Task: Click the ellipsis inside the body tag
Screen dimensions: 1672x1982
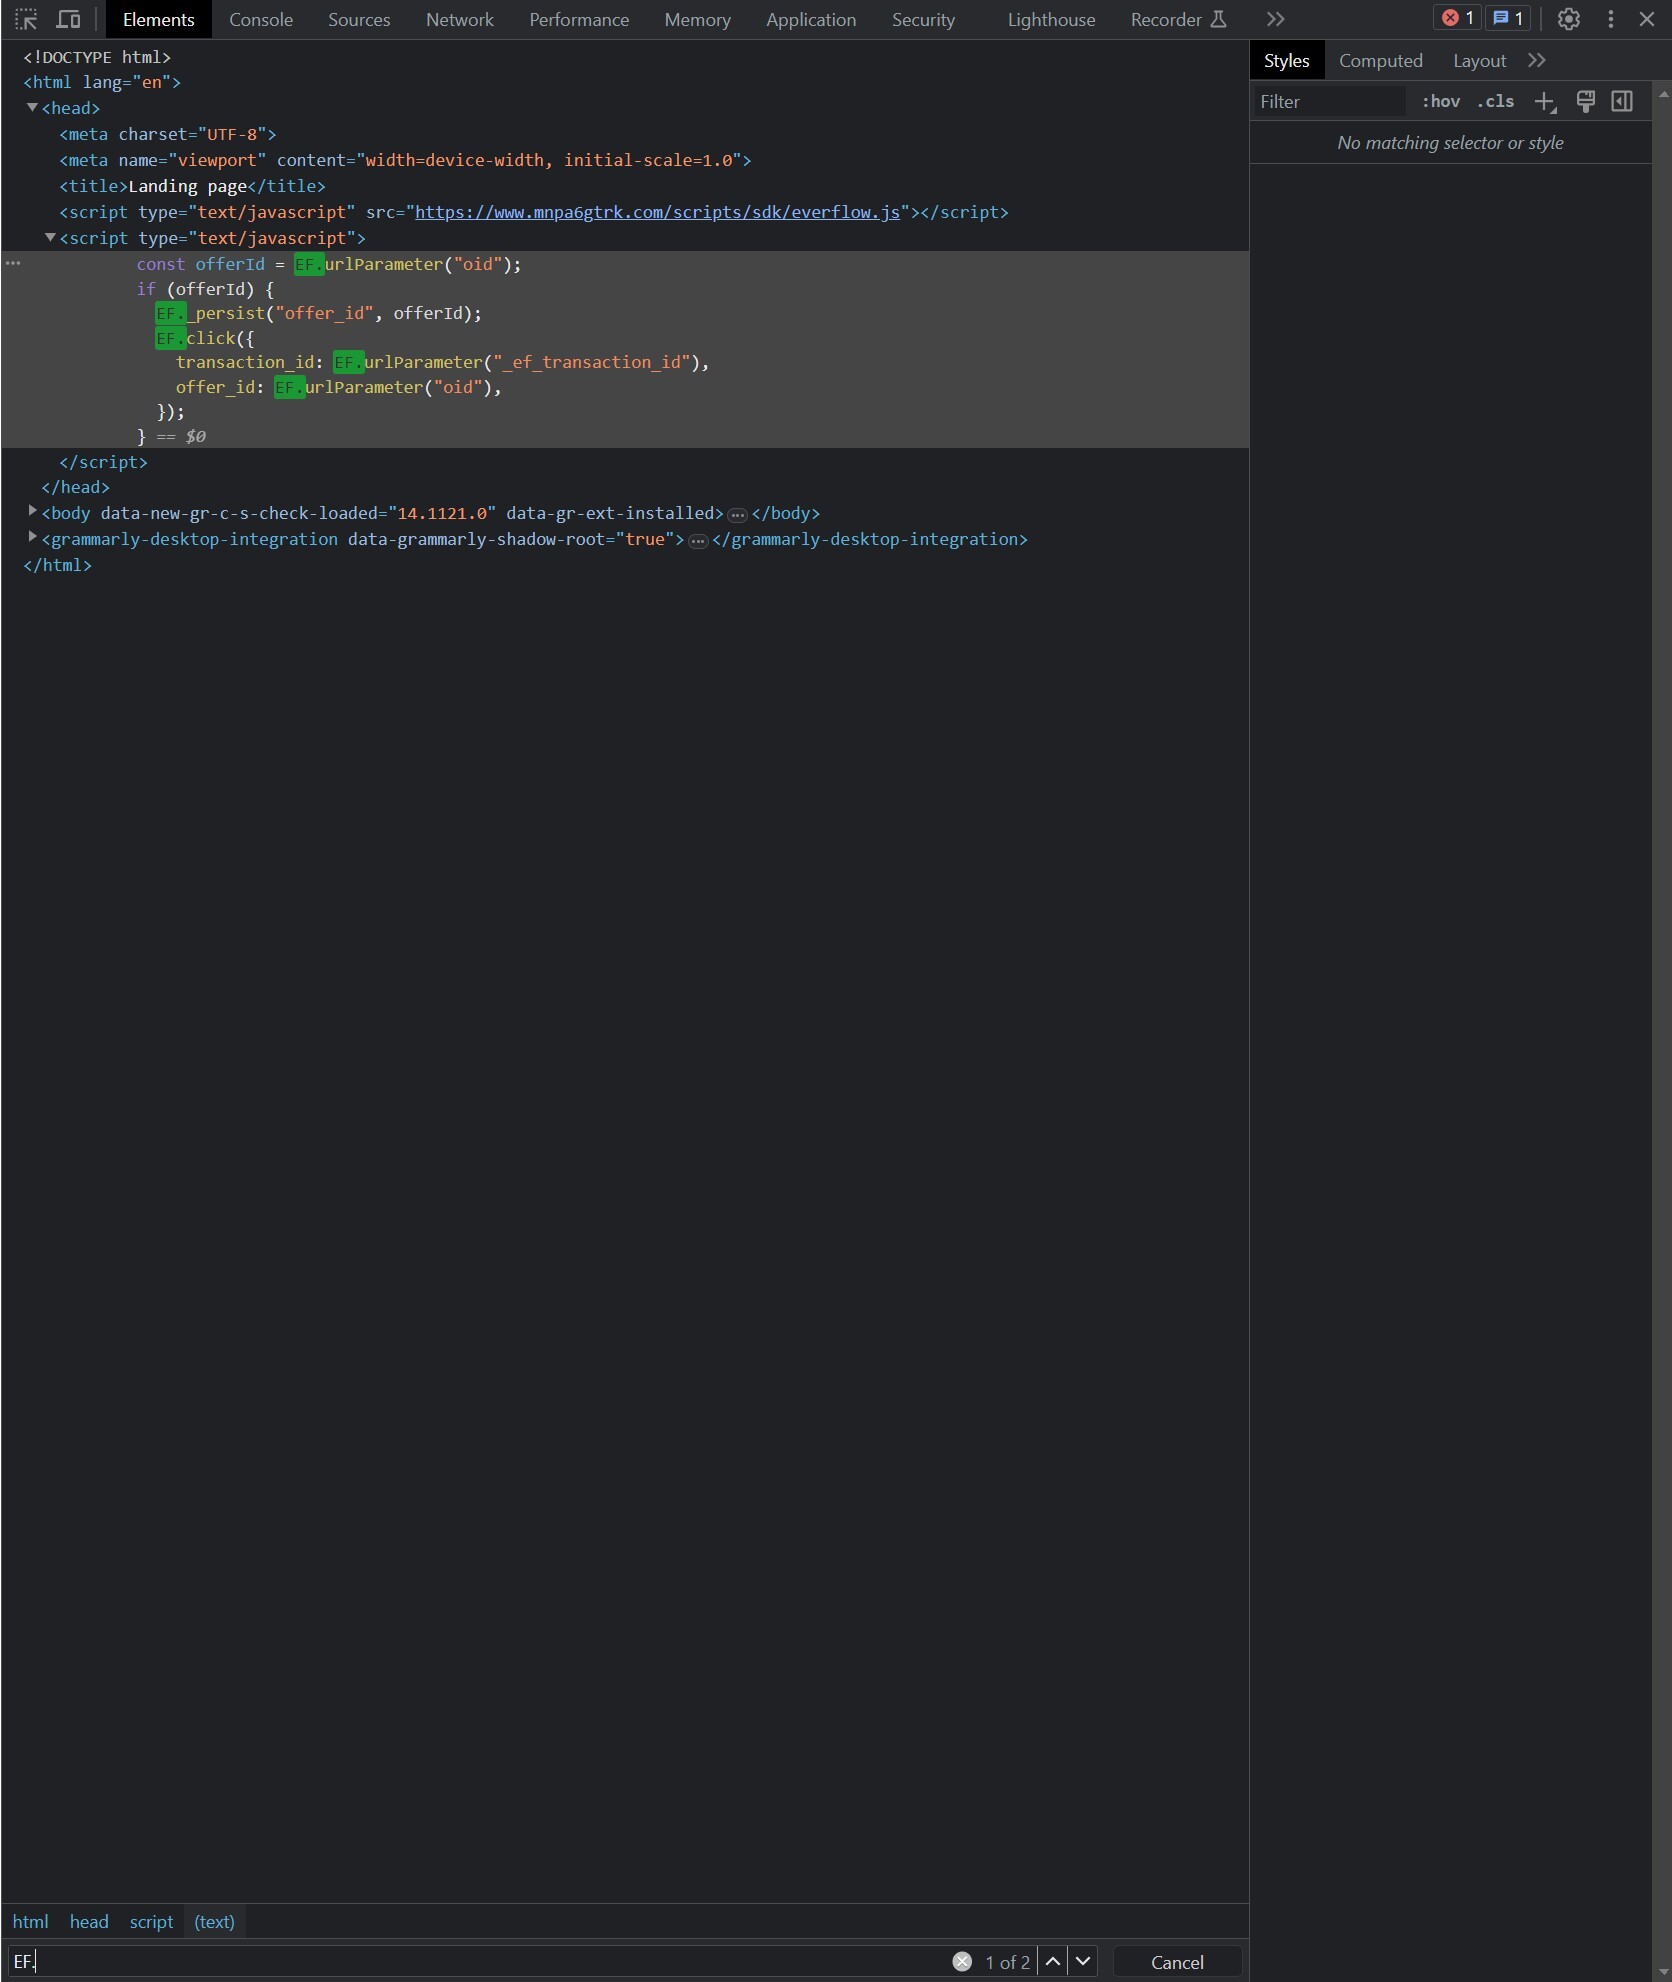Action: click(737, 515)
